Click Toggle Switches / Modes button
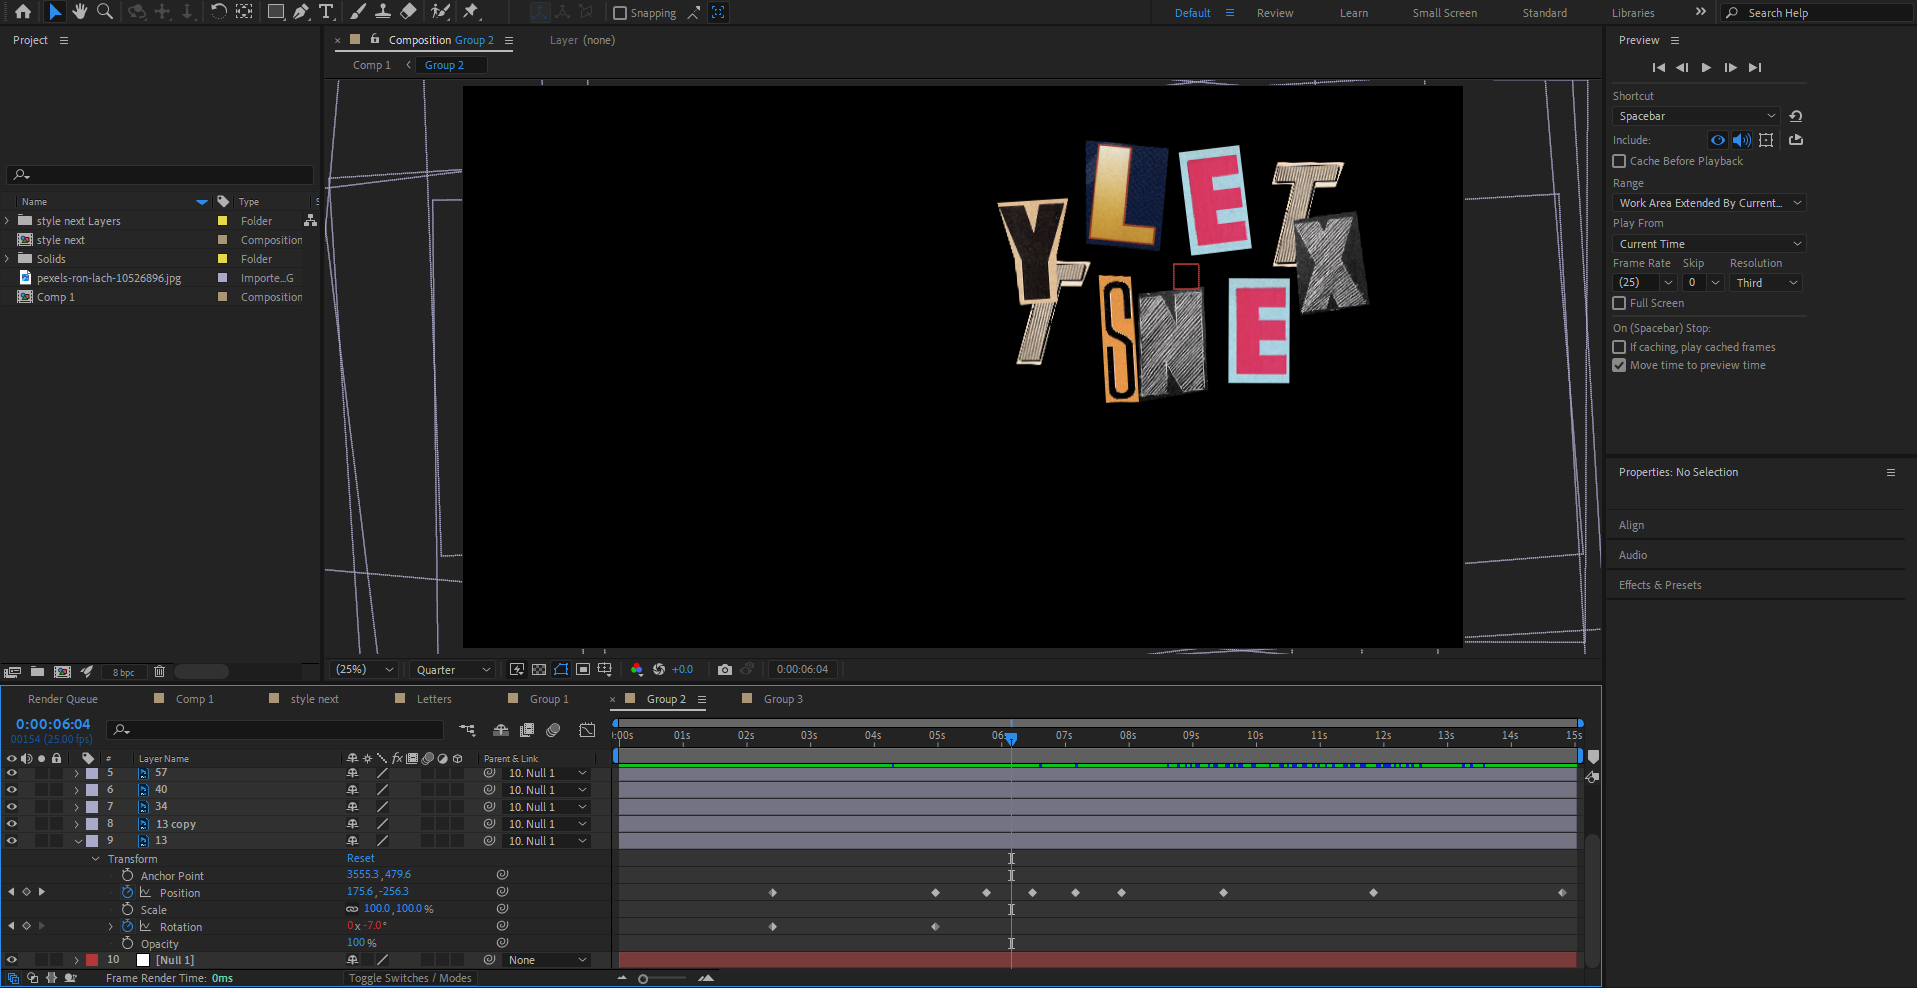This screenshot has width=1917, height=988. [410, 978]
